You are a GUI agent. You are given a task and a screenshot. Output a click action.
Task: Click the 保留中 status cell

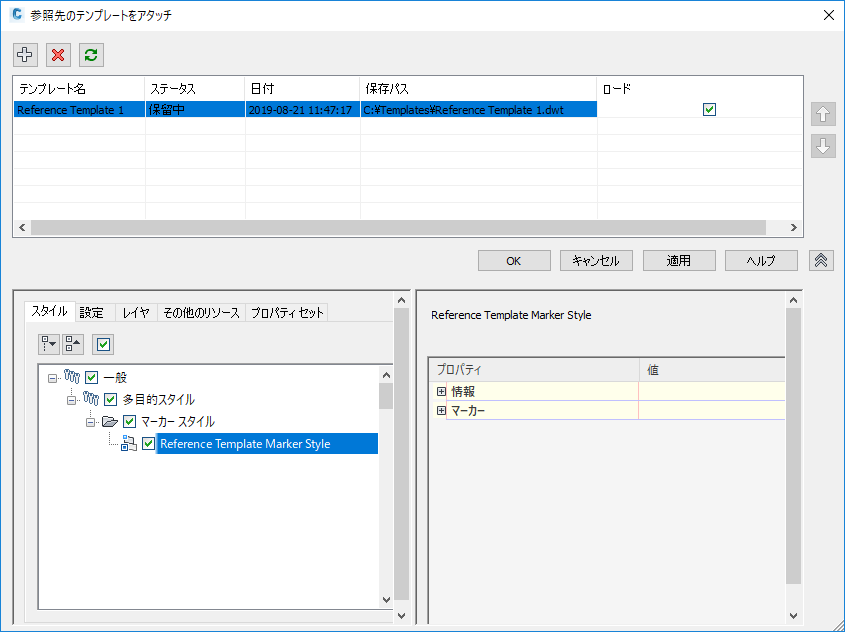pyautogui.click(x=195, y=110)
